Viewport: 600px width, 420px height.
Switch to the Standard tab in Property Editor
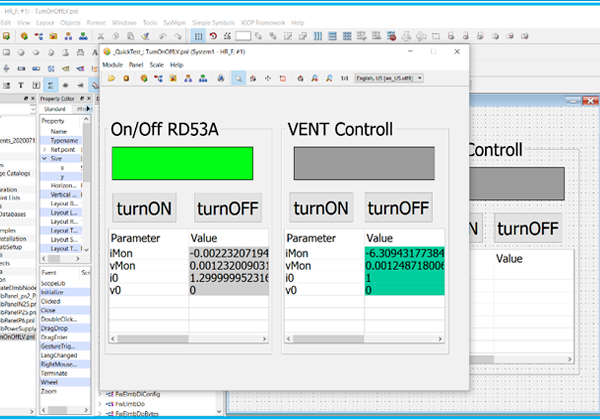55,109
